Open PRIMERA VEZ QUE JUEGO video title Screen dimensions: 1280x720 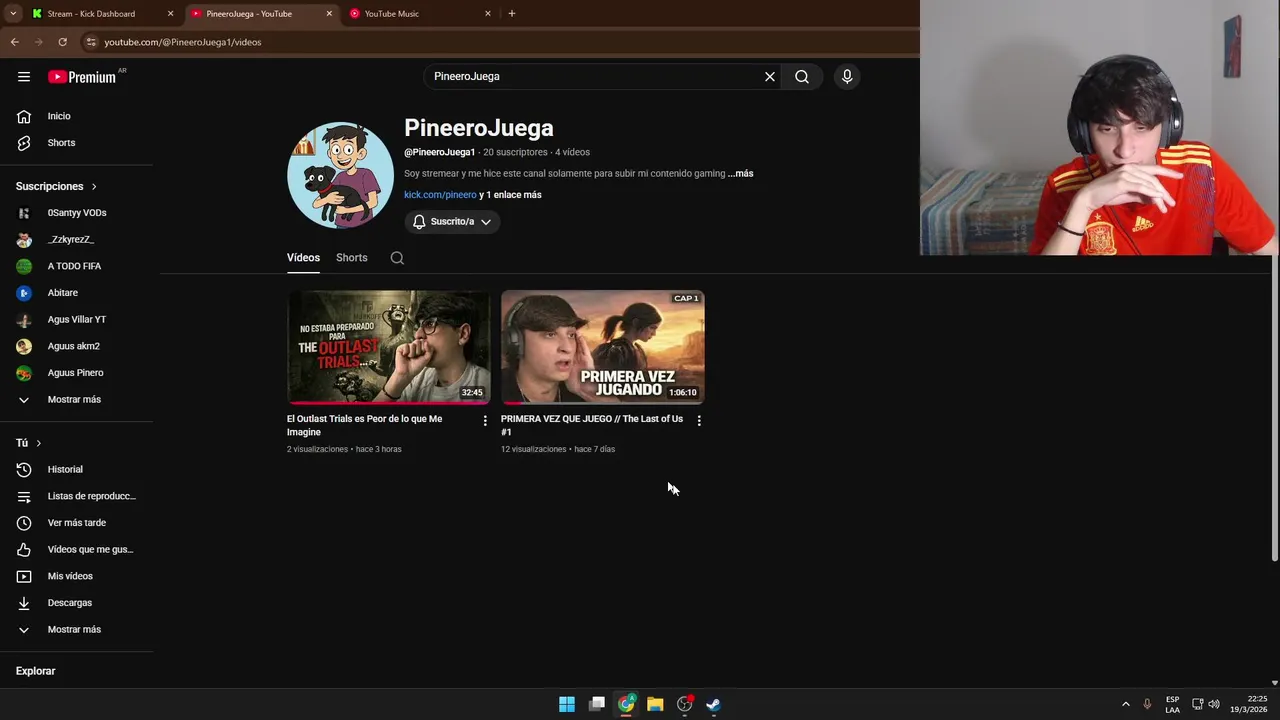pos(592,425)
